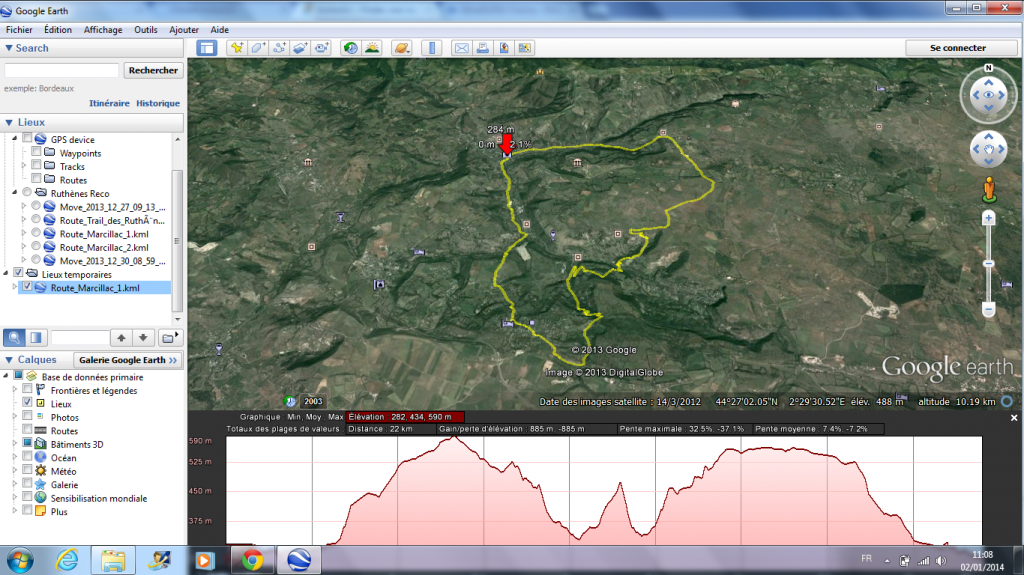The width and height of the screenshot is (1024, 575).
Task: Click the search text input field
Action: (x=61, y=70)
